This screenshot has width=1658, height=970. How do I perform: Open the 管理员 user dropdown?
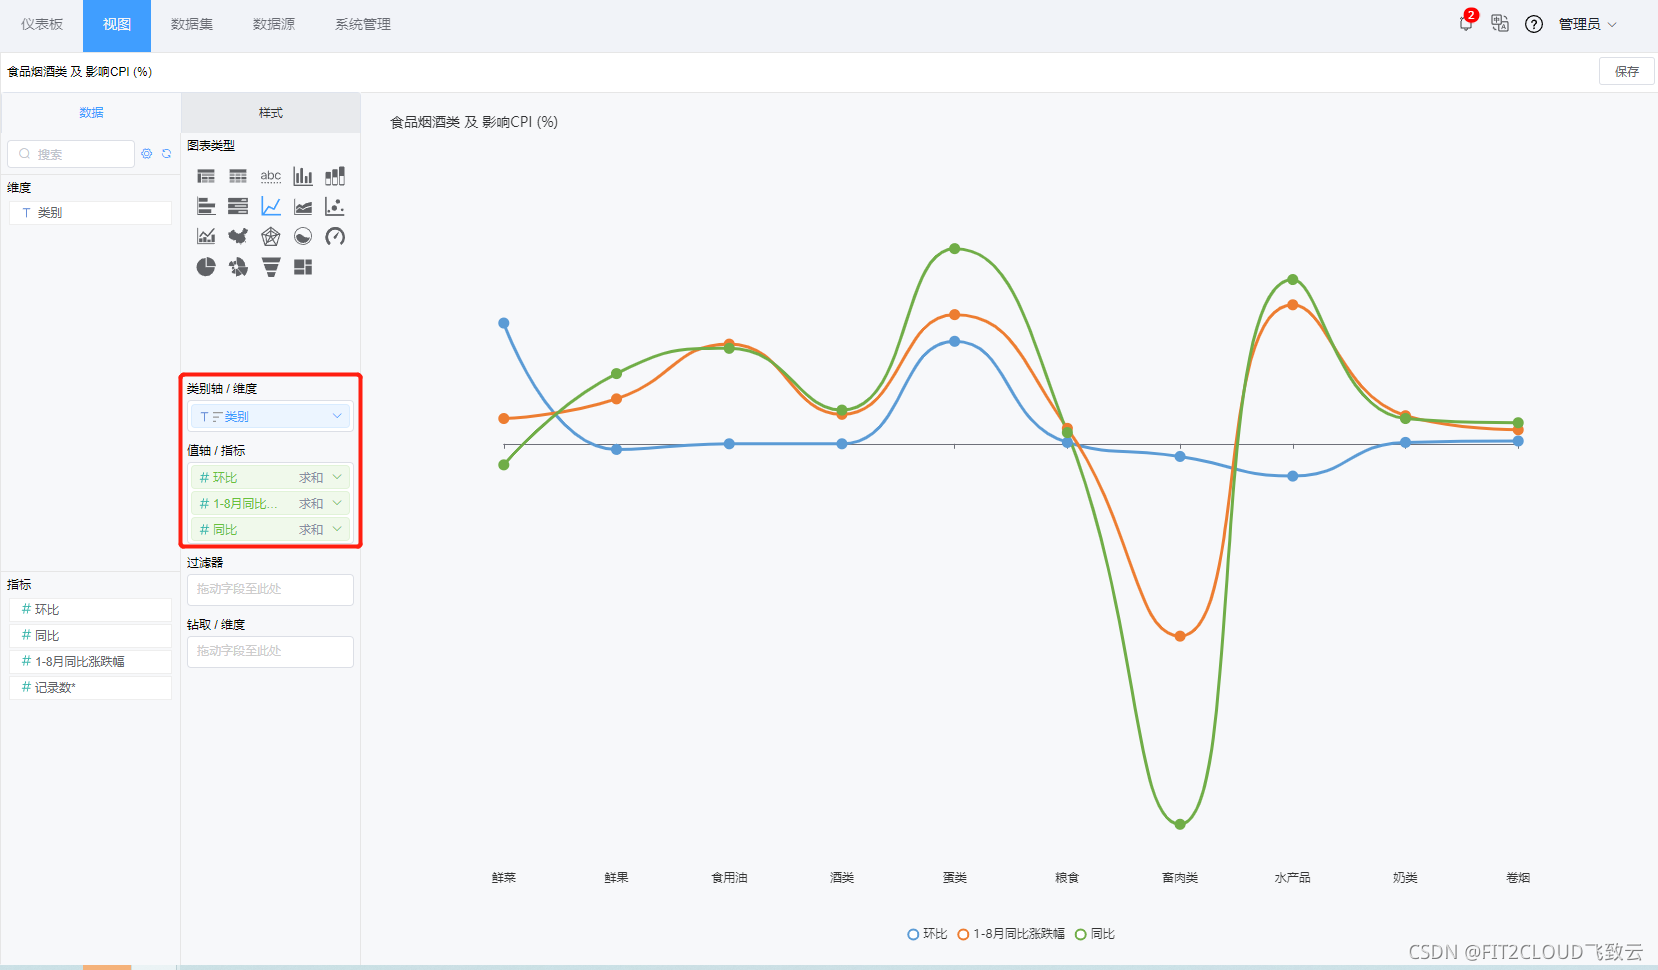1587,24
